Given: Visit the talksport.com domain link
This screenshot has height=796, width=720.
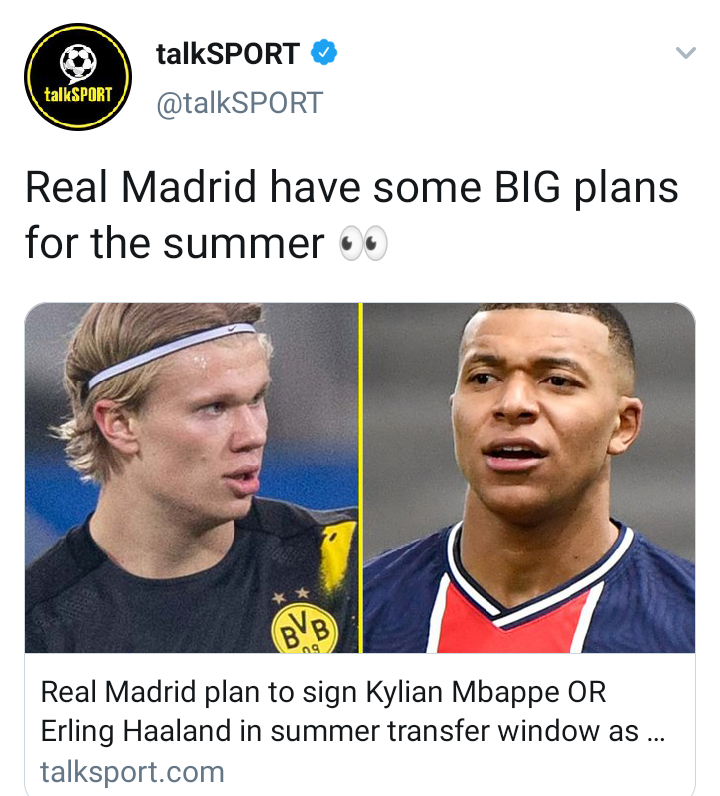Looking at the screenshot, I should (x=132, y=772).
